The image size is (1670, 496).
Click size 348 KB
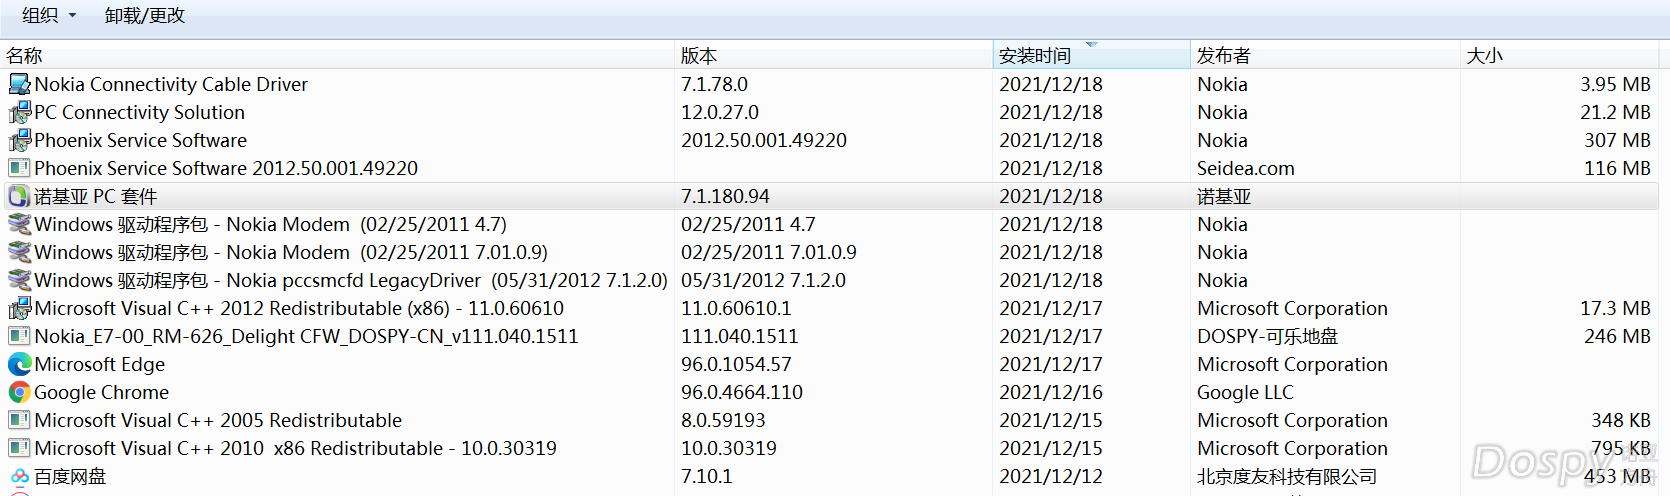click(x=1621, y=420)
